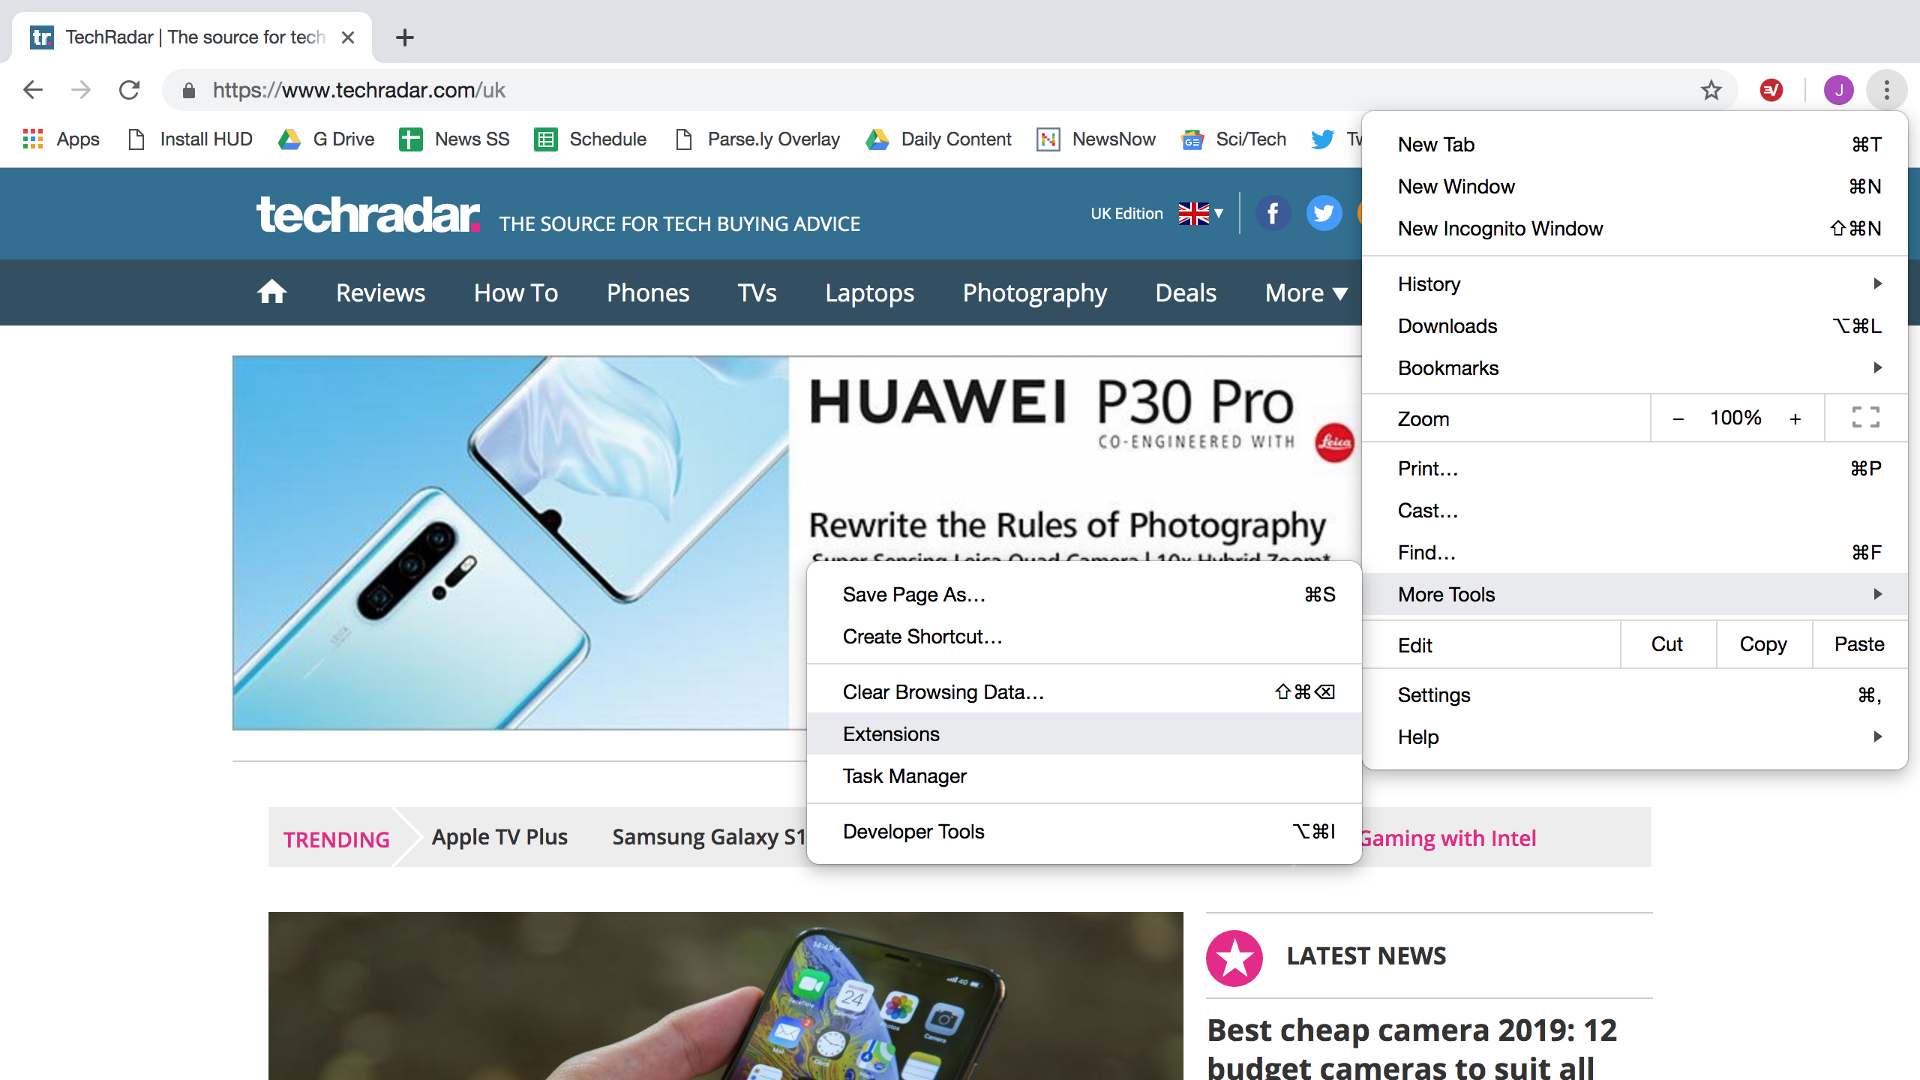Open G Drive bookmark
1920x1080 pixels.
click(x=327, y=139)
